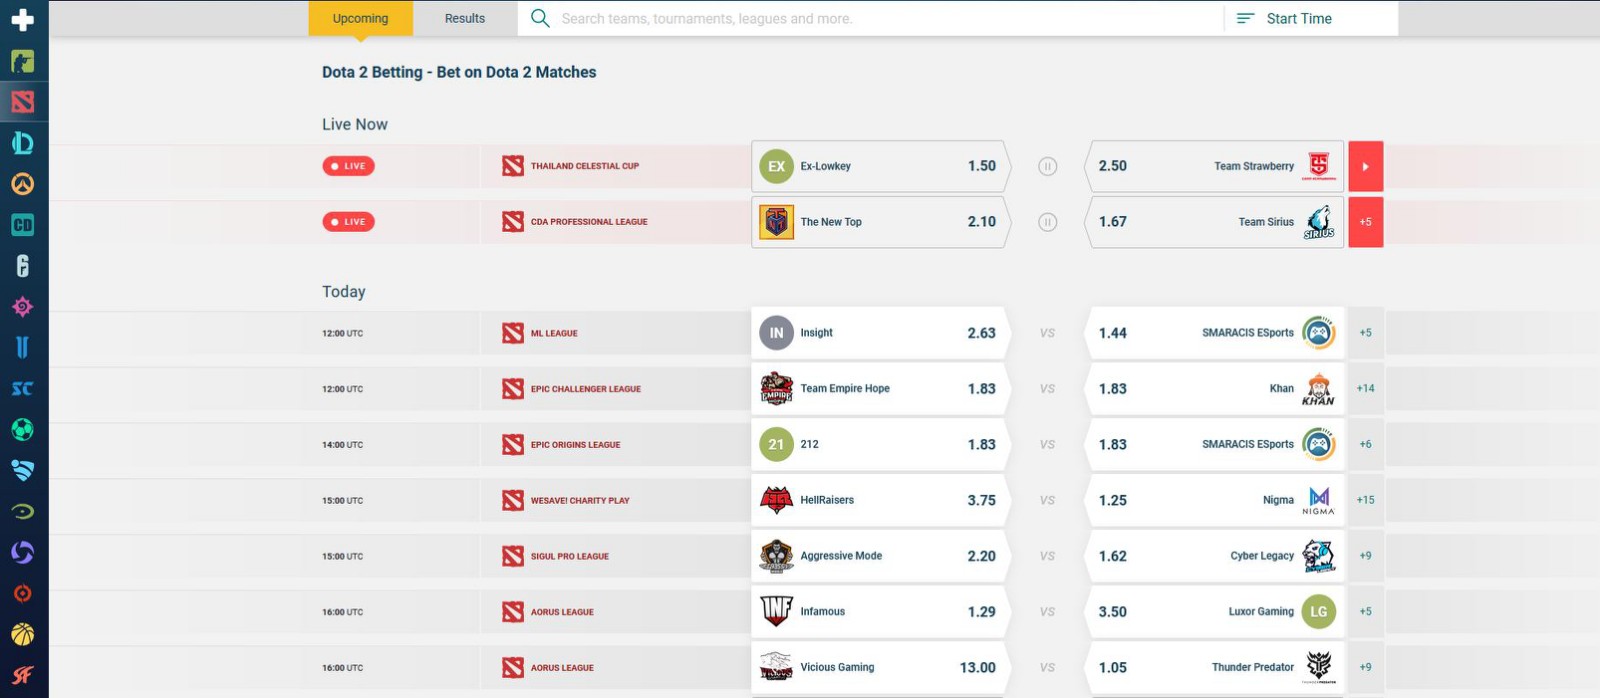Click the Cyber Legacy team logo

click(1319, 556)
